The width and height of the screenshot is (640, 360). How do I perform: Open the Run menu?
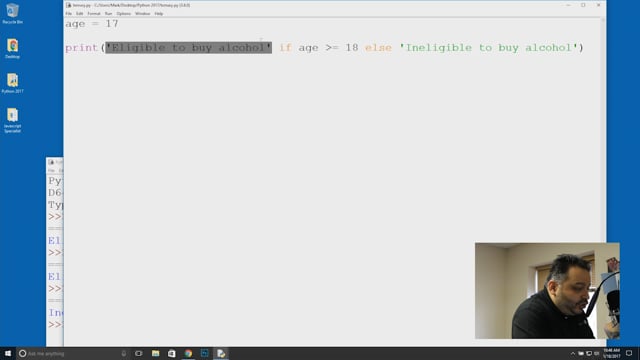(x=108, y=13)
